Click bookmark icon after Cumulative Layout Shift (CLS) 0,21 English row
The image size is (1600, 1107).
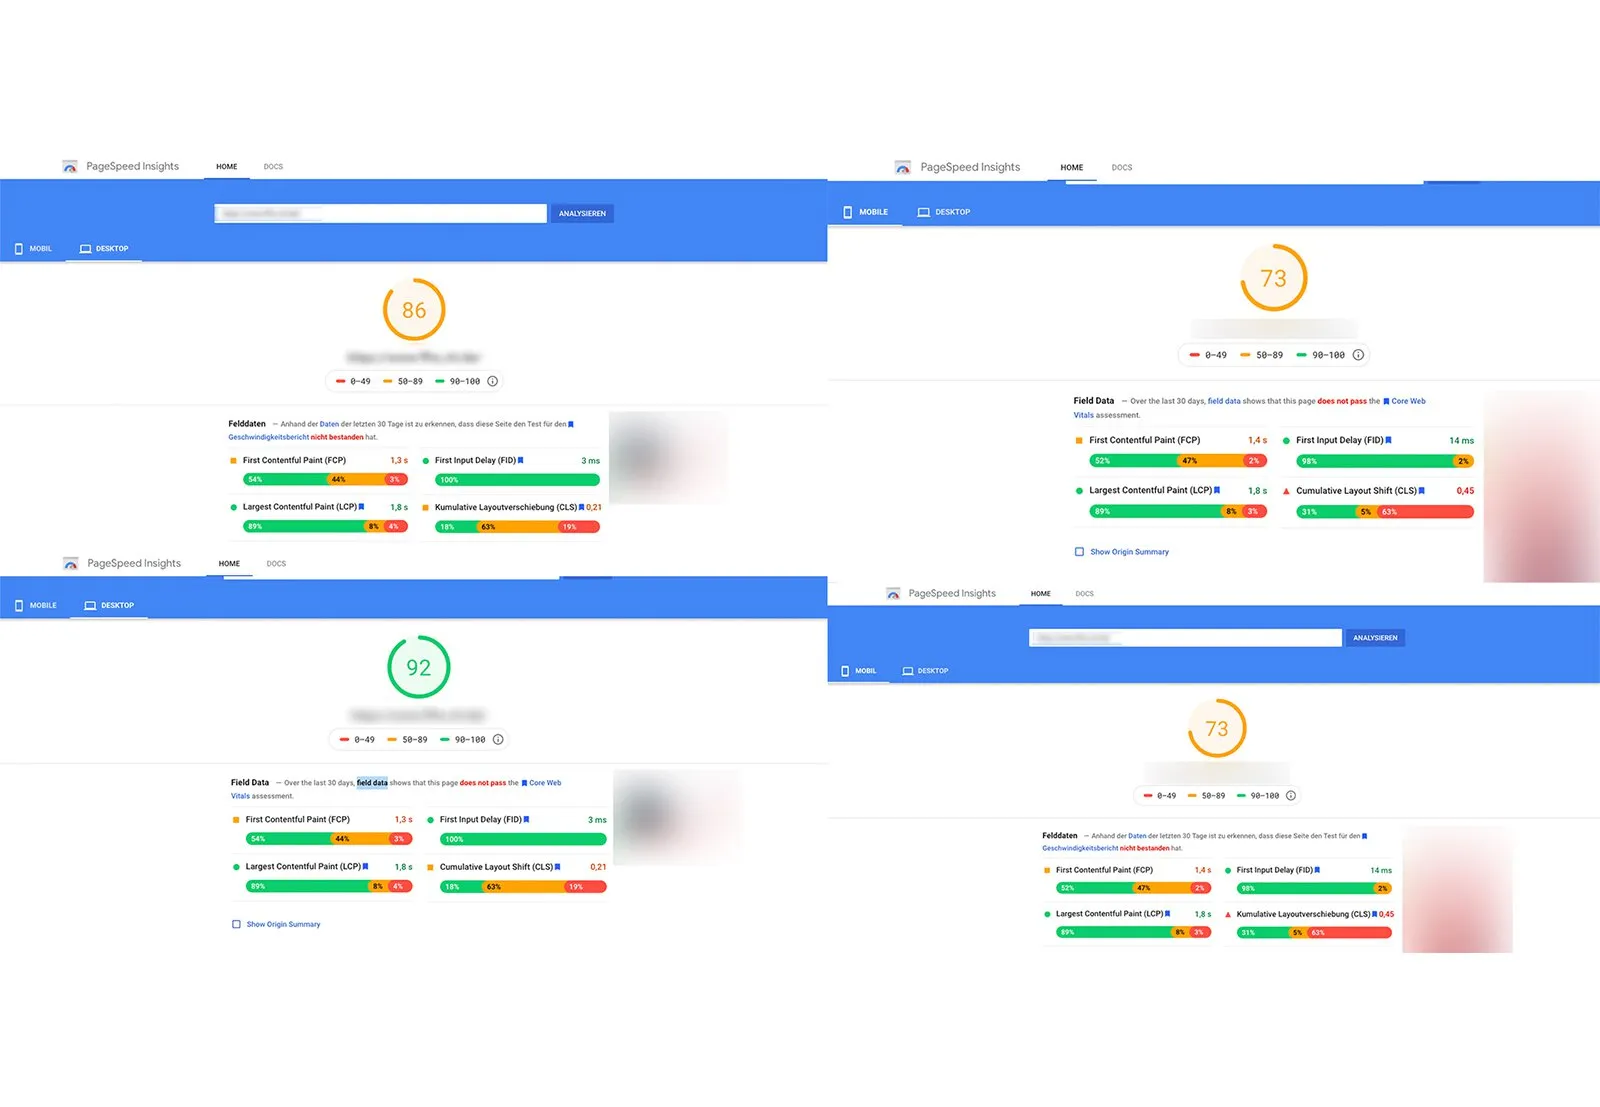(557, 867)
